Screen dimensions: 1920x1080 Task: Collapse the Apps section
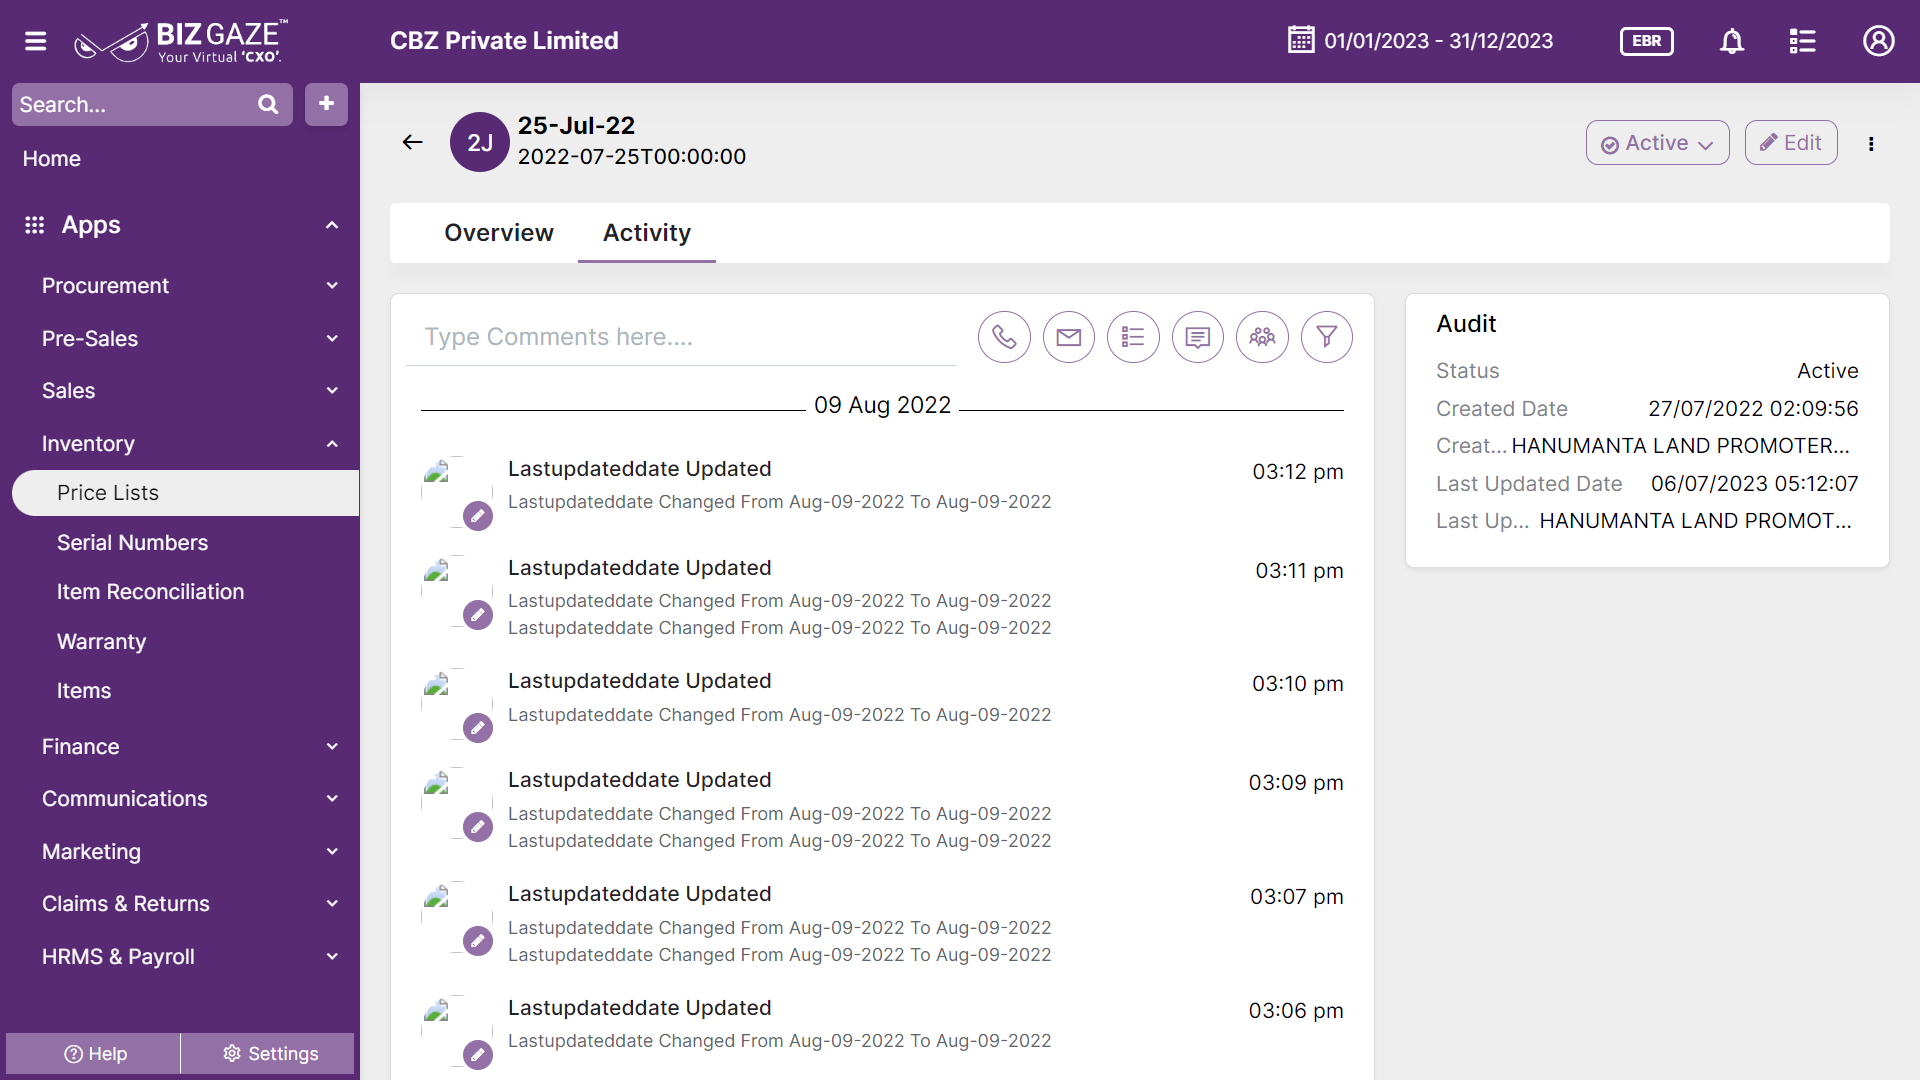coord(332,225)
